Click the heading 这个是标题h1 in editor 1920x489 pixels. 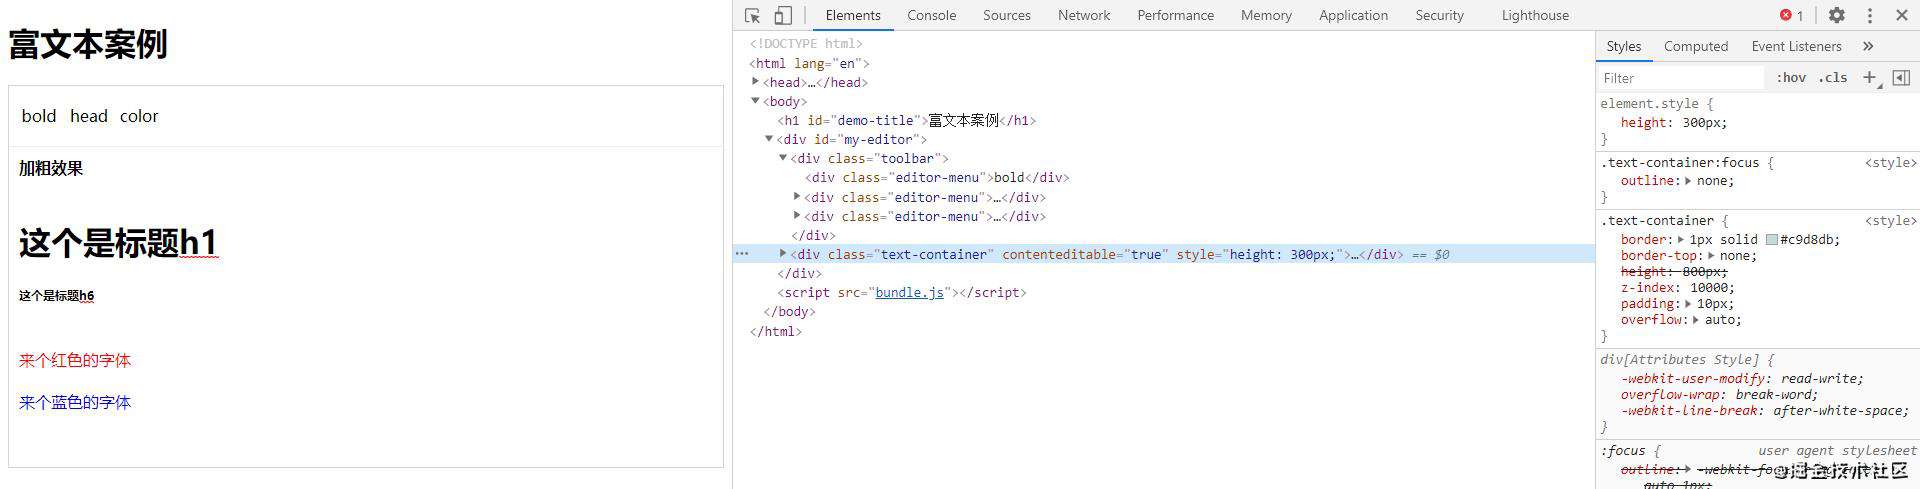[x=118, y=242]
